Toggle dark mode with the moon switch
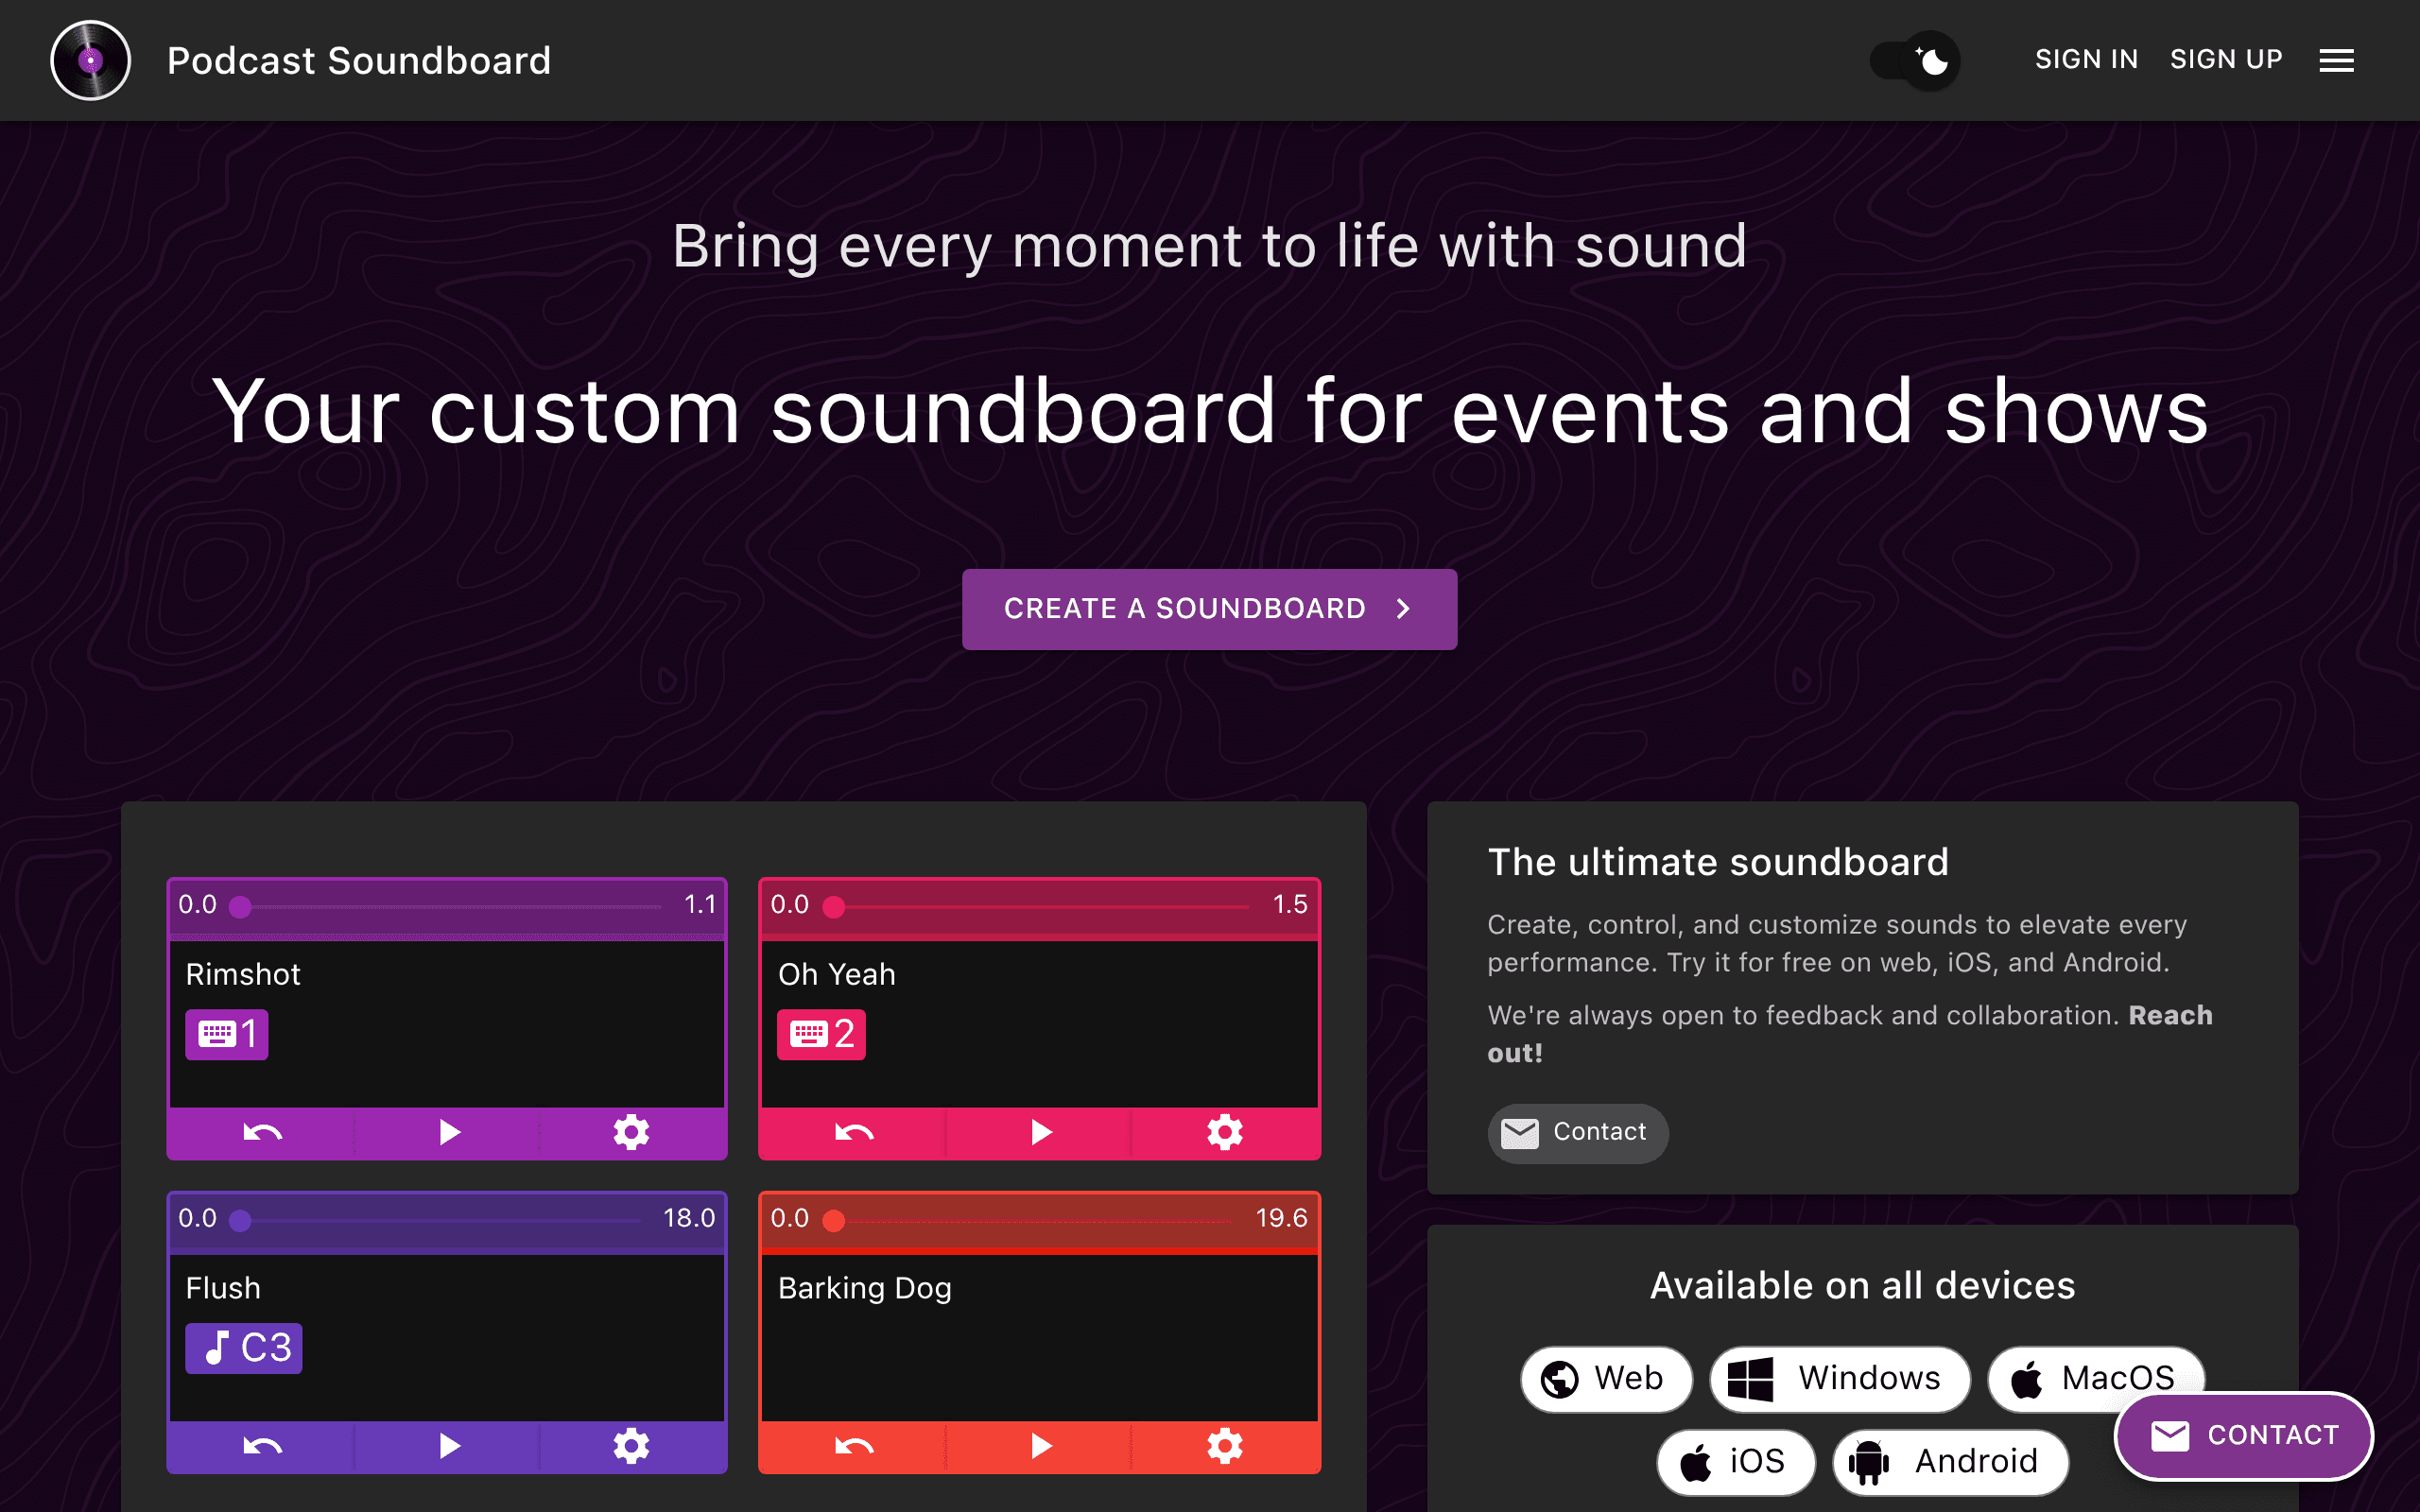Viewport: 2420px width, 1512px height. tap(1913, 60)
